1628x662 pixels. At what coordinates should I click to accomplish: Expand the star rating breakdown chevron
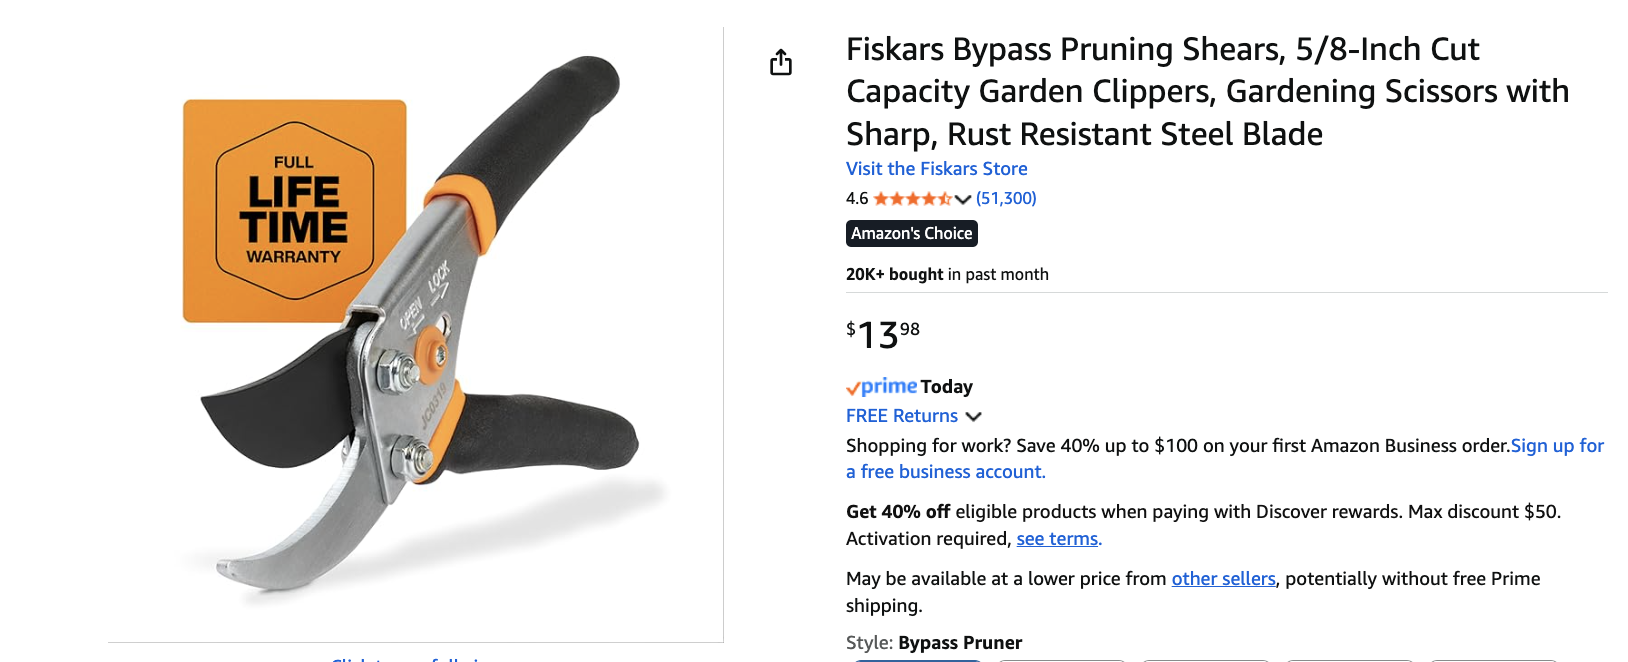(x=962, y=199)
